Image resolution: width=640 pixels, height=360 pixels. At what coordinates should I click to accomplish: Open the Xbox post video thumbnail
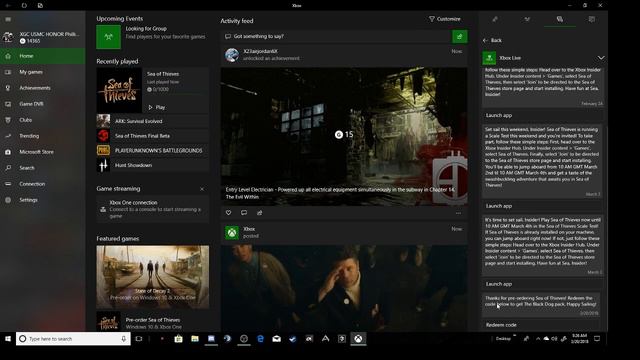(344, 288)
